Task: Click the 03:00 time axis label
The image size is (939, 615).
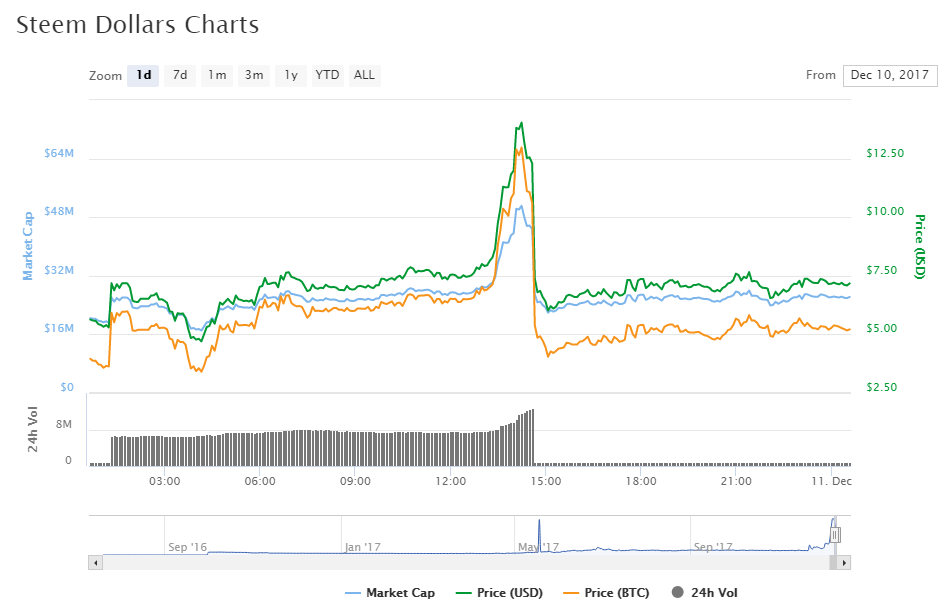Action: click(165, 481)
